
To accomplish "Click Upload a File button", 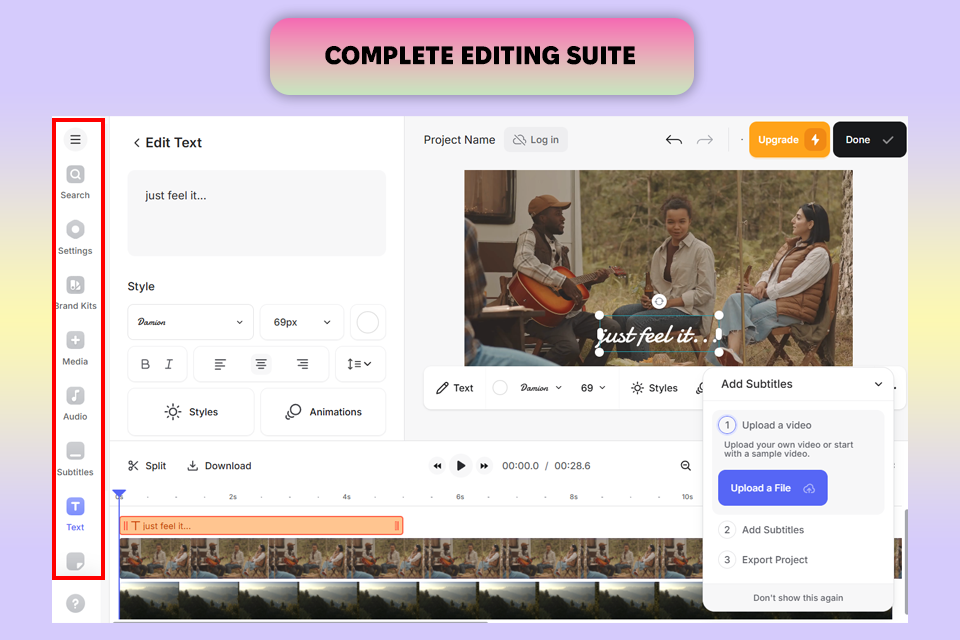I will [773, 488].
